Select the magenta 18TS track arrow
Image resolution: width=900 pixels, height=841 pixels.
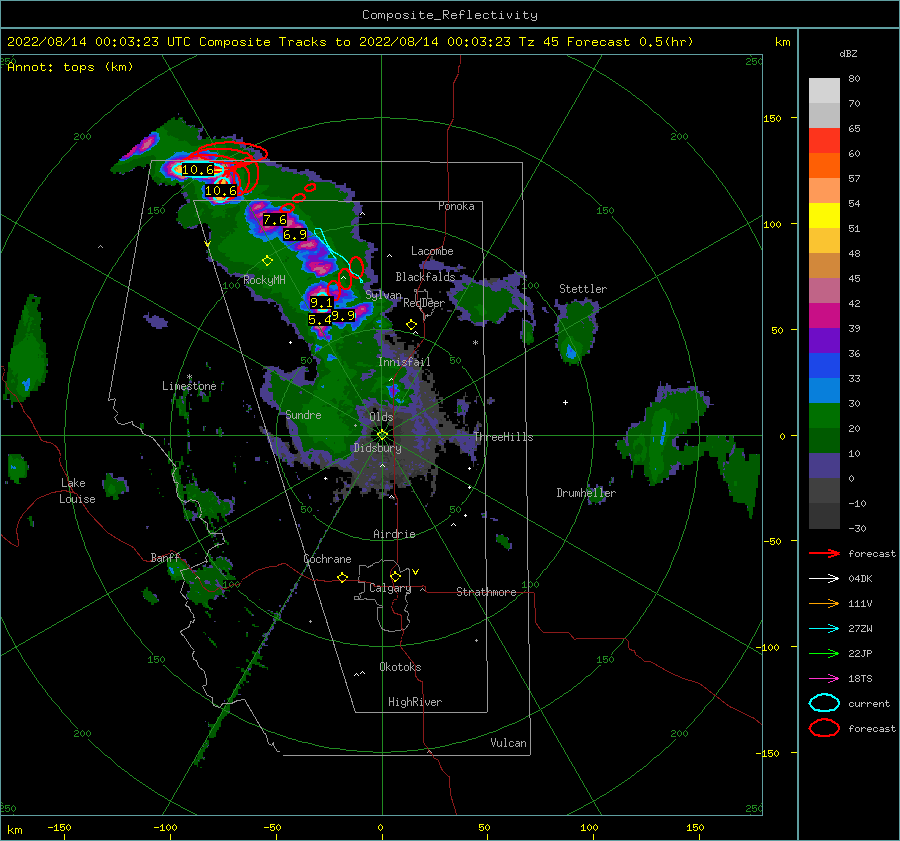[824, 679]
